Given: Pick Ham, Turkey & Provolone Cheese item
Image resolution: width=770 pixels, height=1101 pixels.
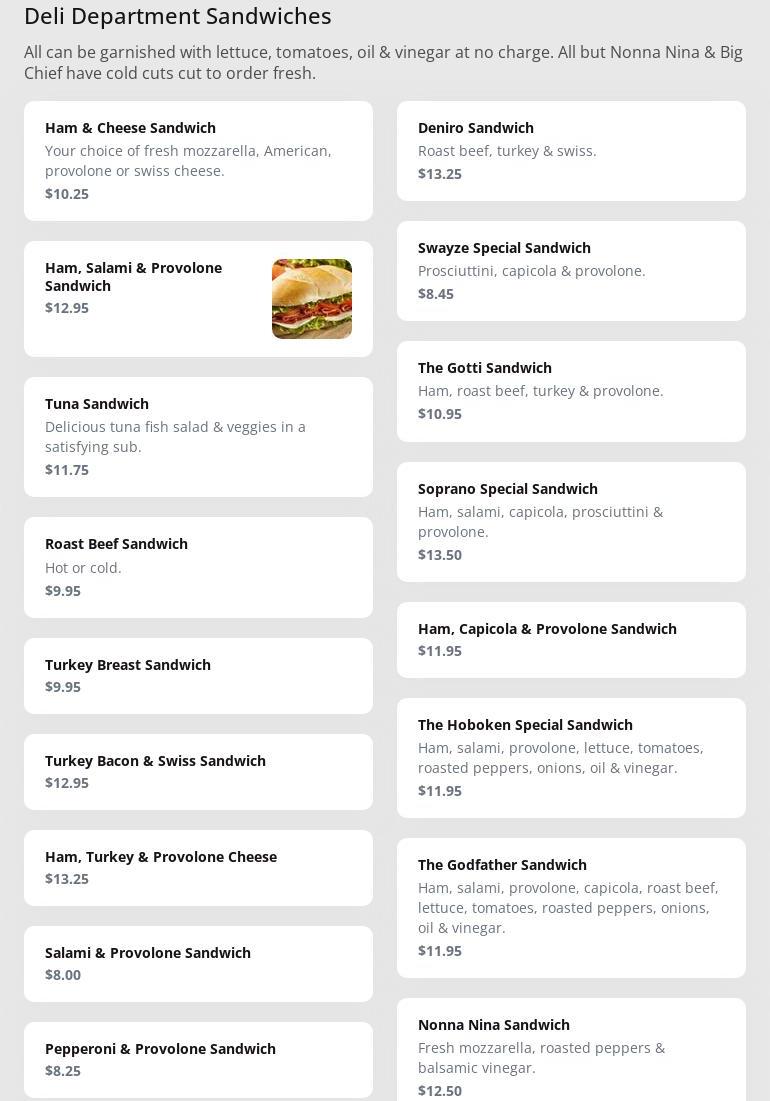Looking at the screenshot, I should click(x=198, y=867).
